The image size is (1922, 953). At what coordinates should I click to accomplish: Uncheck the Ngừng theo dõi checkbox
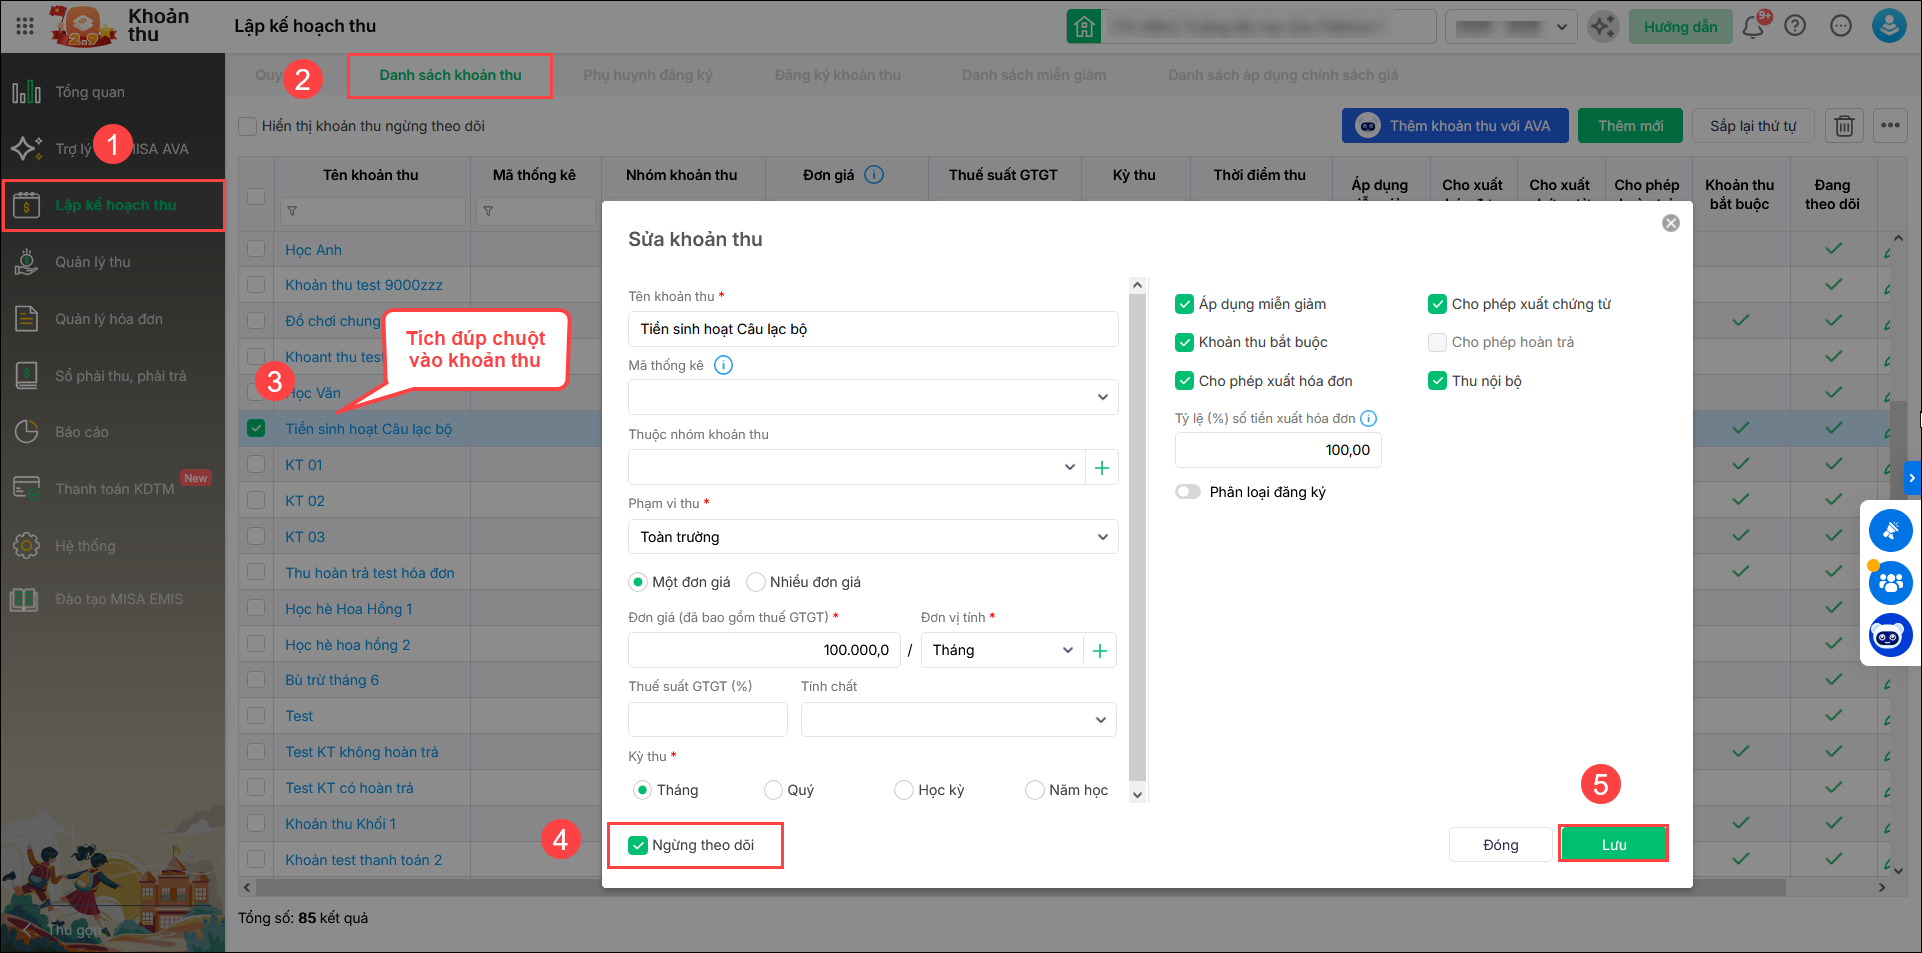[638, 846]
